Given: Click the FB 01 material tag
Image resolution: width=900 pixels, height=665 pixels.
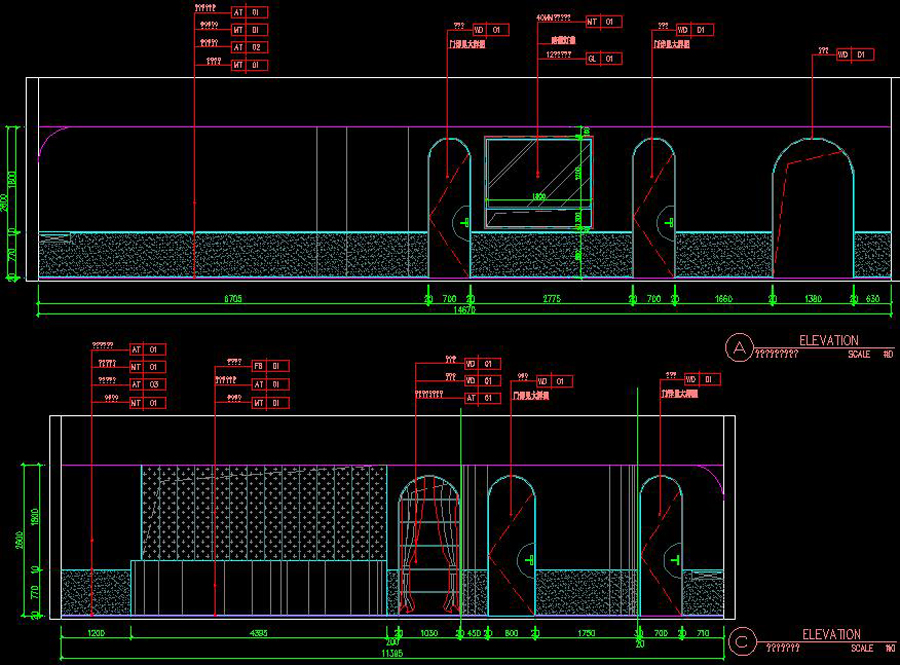Looking at the screenshot, I should 269,366.
